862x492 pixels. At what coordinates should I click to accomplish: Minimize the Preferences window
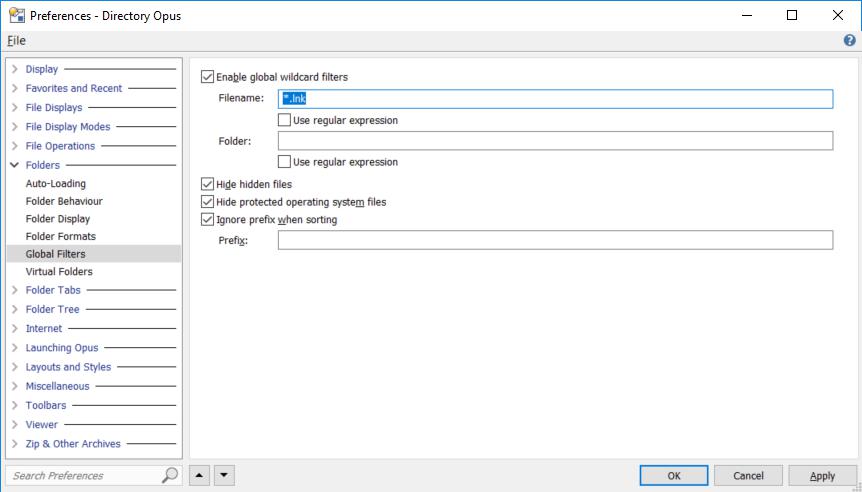pyautogui.click(x=747, y=15)
